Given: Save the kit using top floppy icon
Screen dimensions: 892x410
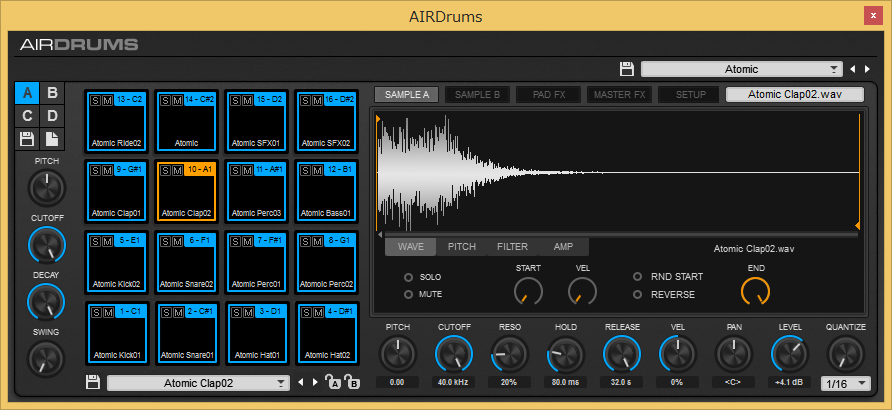Looking at the screenshot, I should click(x=626, y=69).
